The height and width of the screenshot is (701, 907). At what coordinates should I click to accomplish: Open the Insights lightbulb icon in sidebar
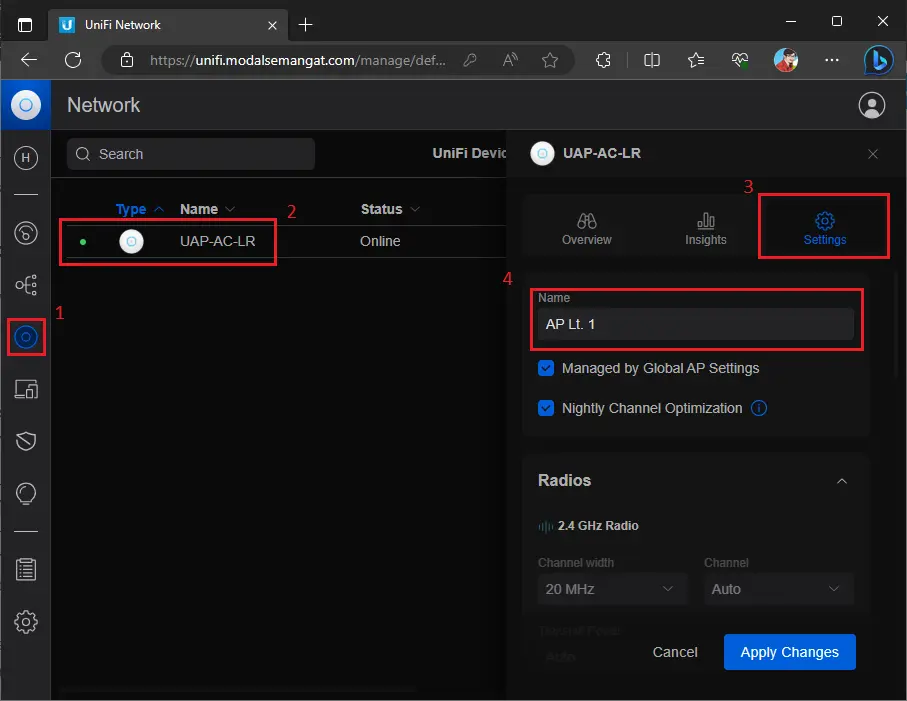(x=25, y=493)
